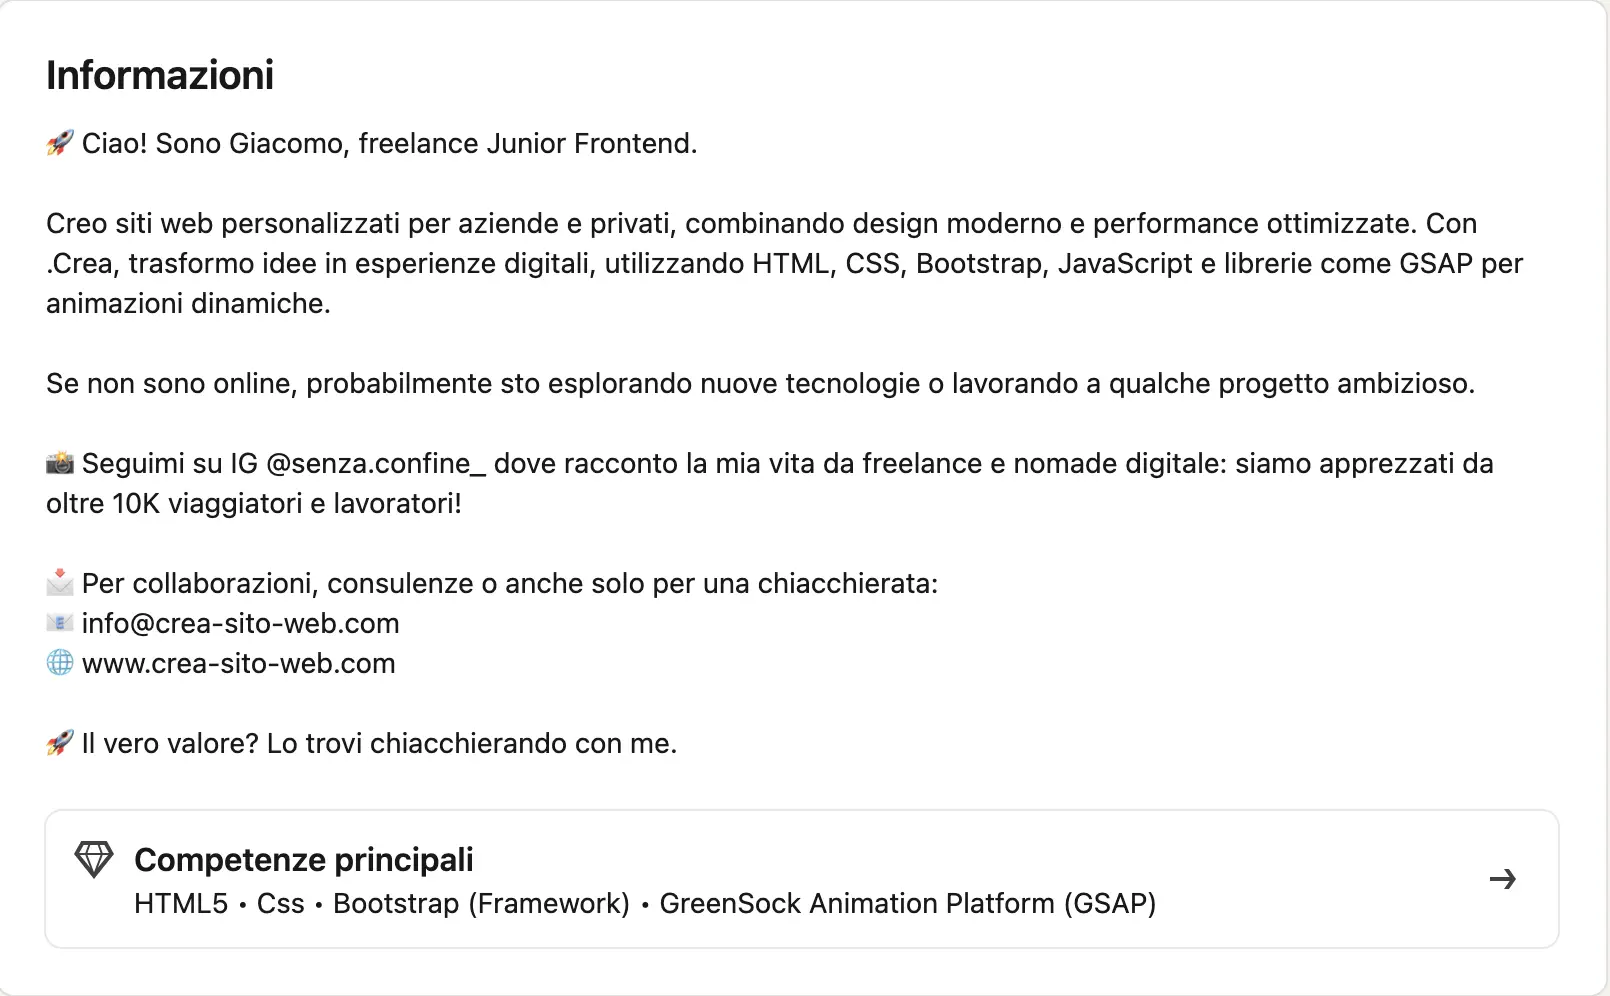Click the diamond icon in Competenze principali

point(94,860)
